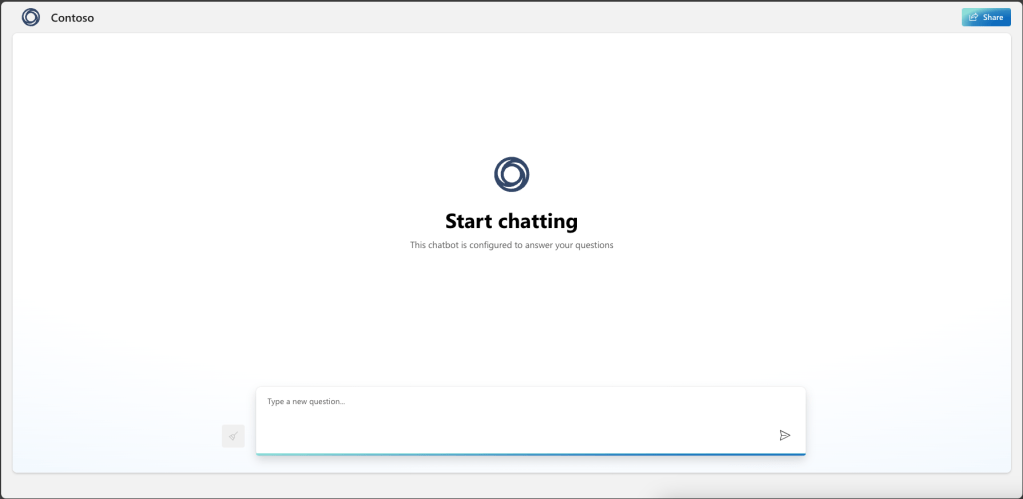Click empty header space left of Share
Screen dimensions: 1023x499
[x=600, y=17]
